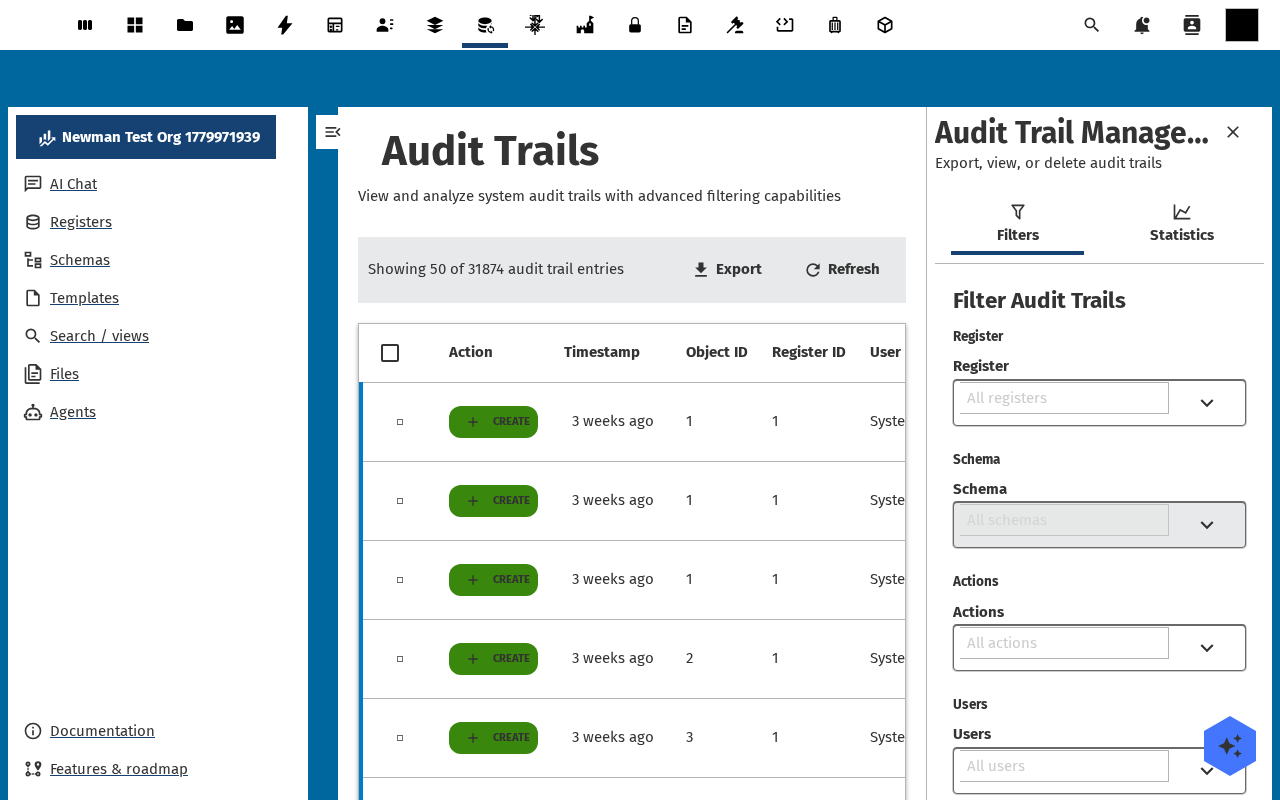
Task: Click 'Showing 50 of 31874 audit trail entries'
Action: click(x=496, y=269)
